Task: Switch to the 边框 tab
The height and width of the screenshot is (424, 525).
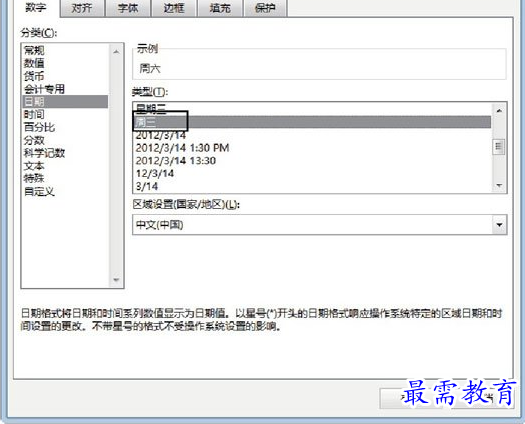Action: coord(174,8)
